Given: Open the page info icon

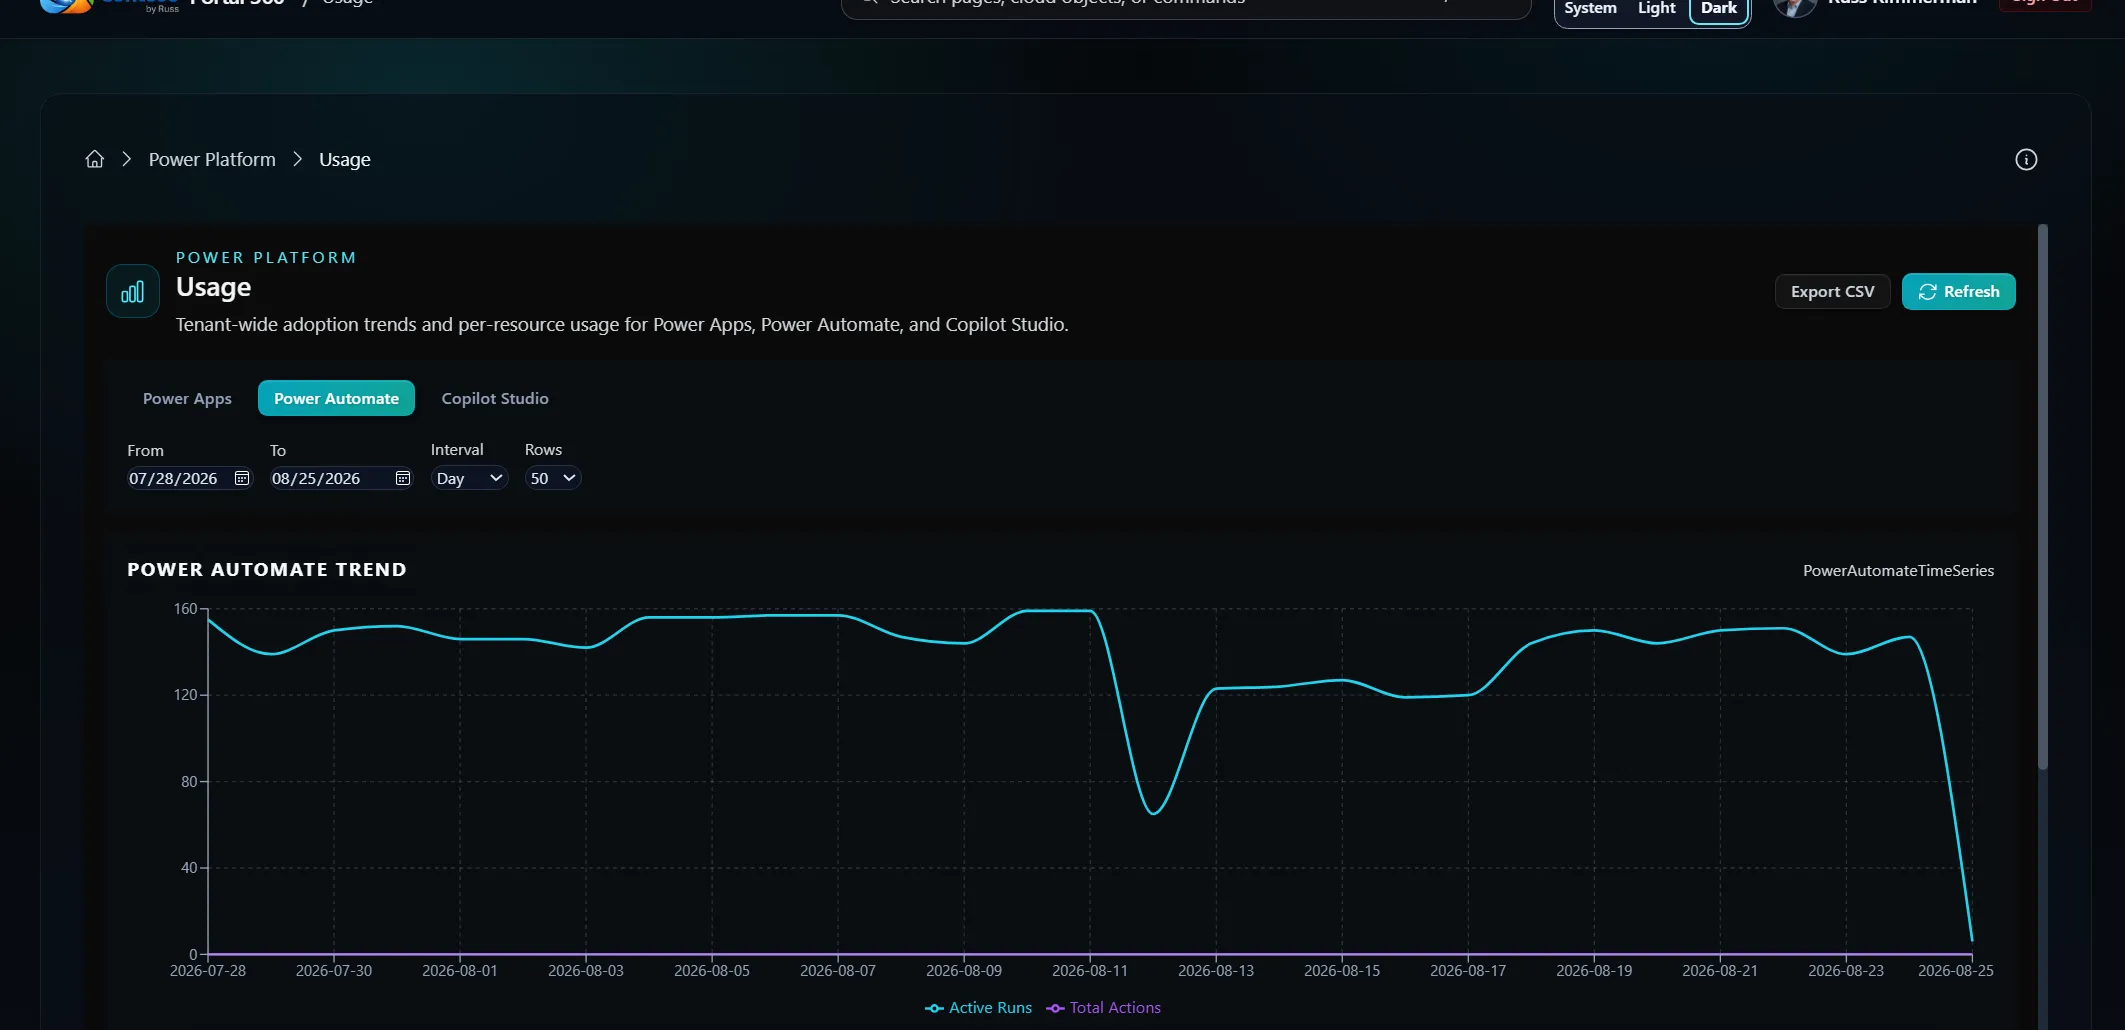Looking at the screenshot, I should (x=2026, y=160).
